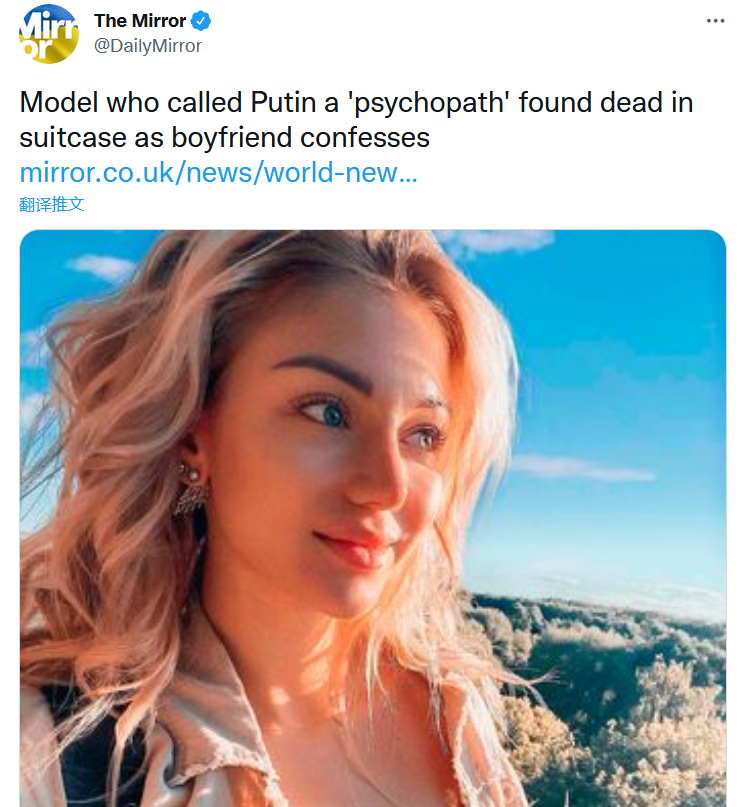Open the three-dot more options menu

[714, 21]
